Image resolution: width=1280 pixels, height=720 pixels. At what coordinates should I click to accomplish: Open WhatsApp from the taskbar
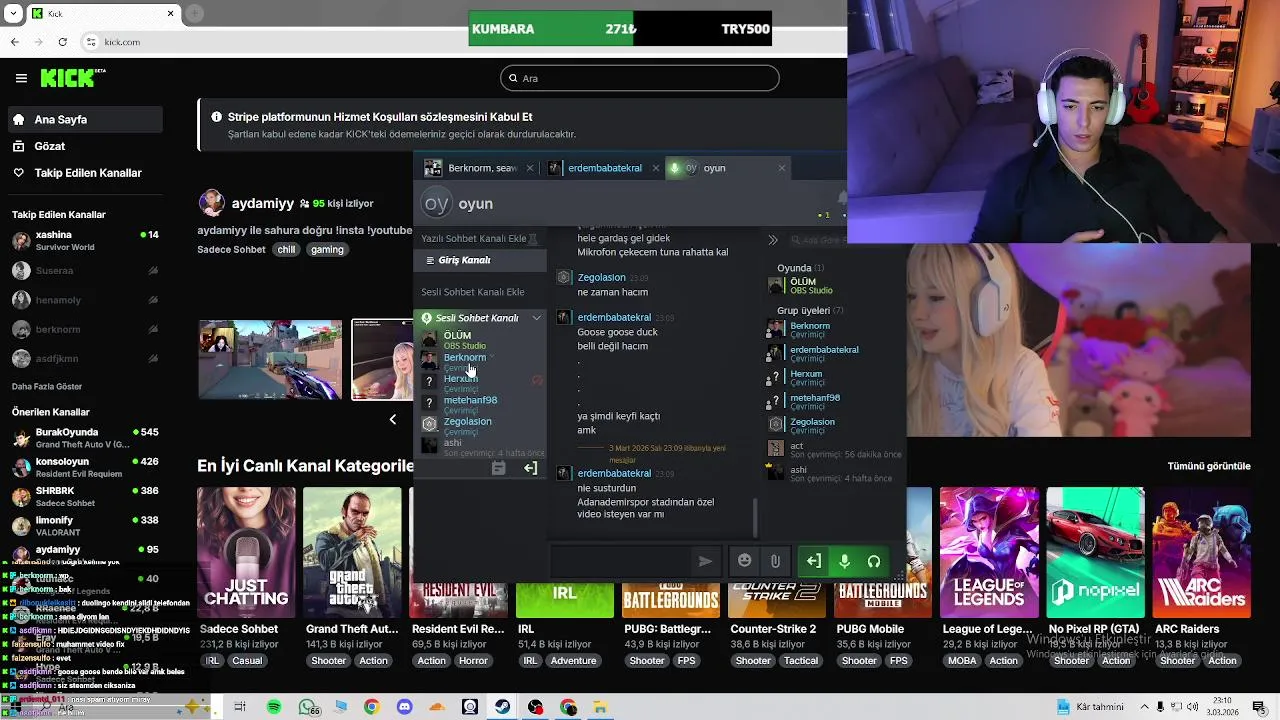pyautogui.click(x=307, y=707)
